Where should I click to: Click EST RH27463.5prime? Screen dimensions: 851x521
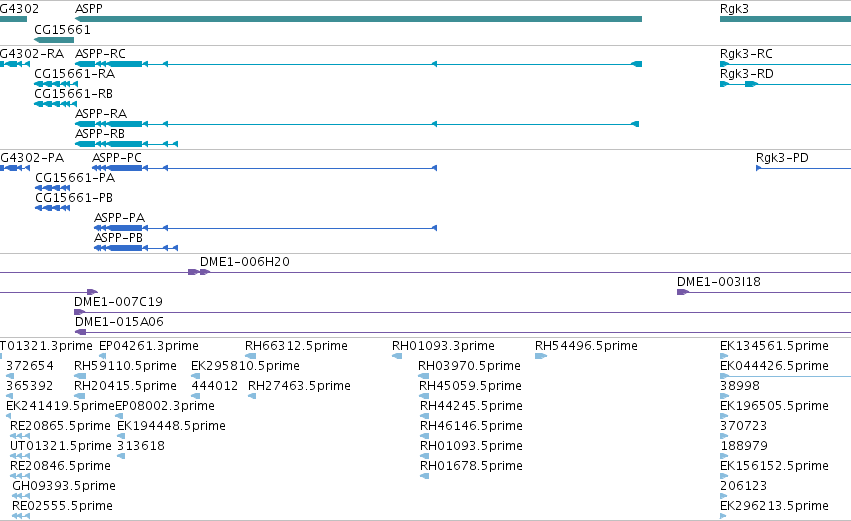299,386
